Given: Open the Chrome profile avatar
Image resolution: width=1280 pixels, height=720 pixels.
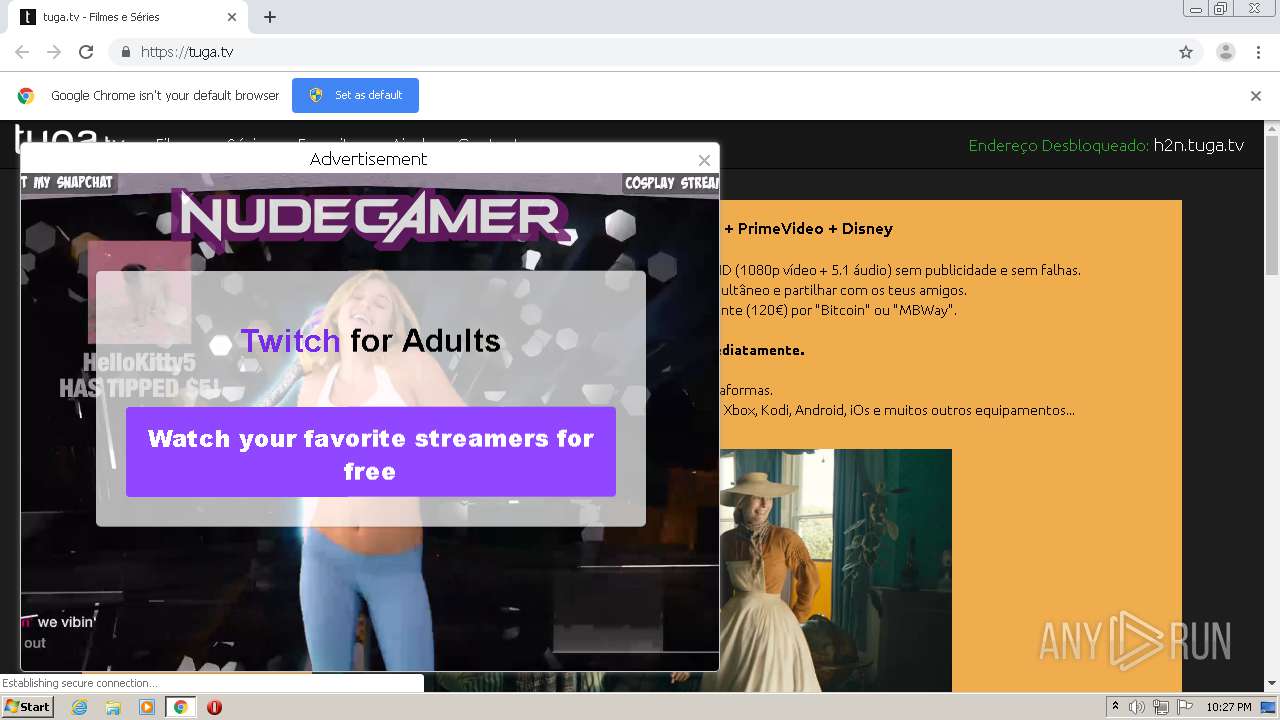Looking at the screenshot, I should pyautogui.click(x=1226, y=52).
